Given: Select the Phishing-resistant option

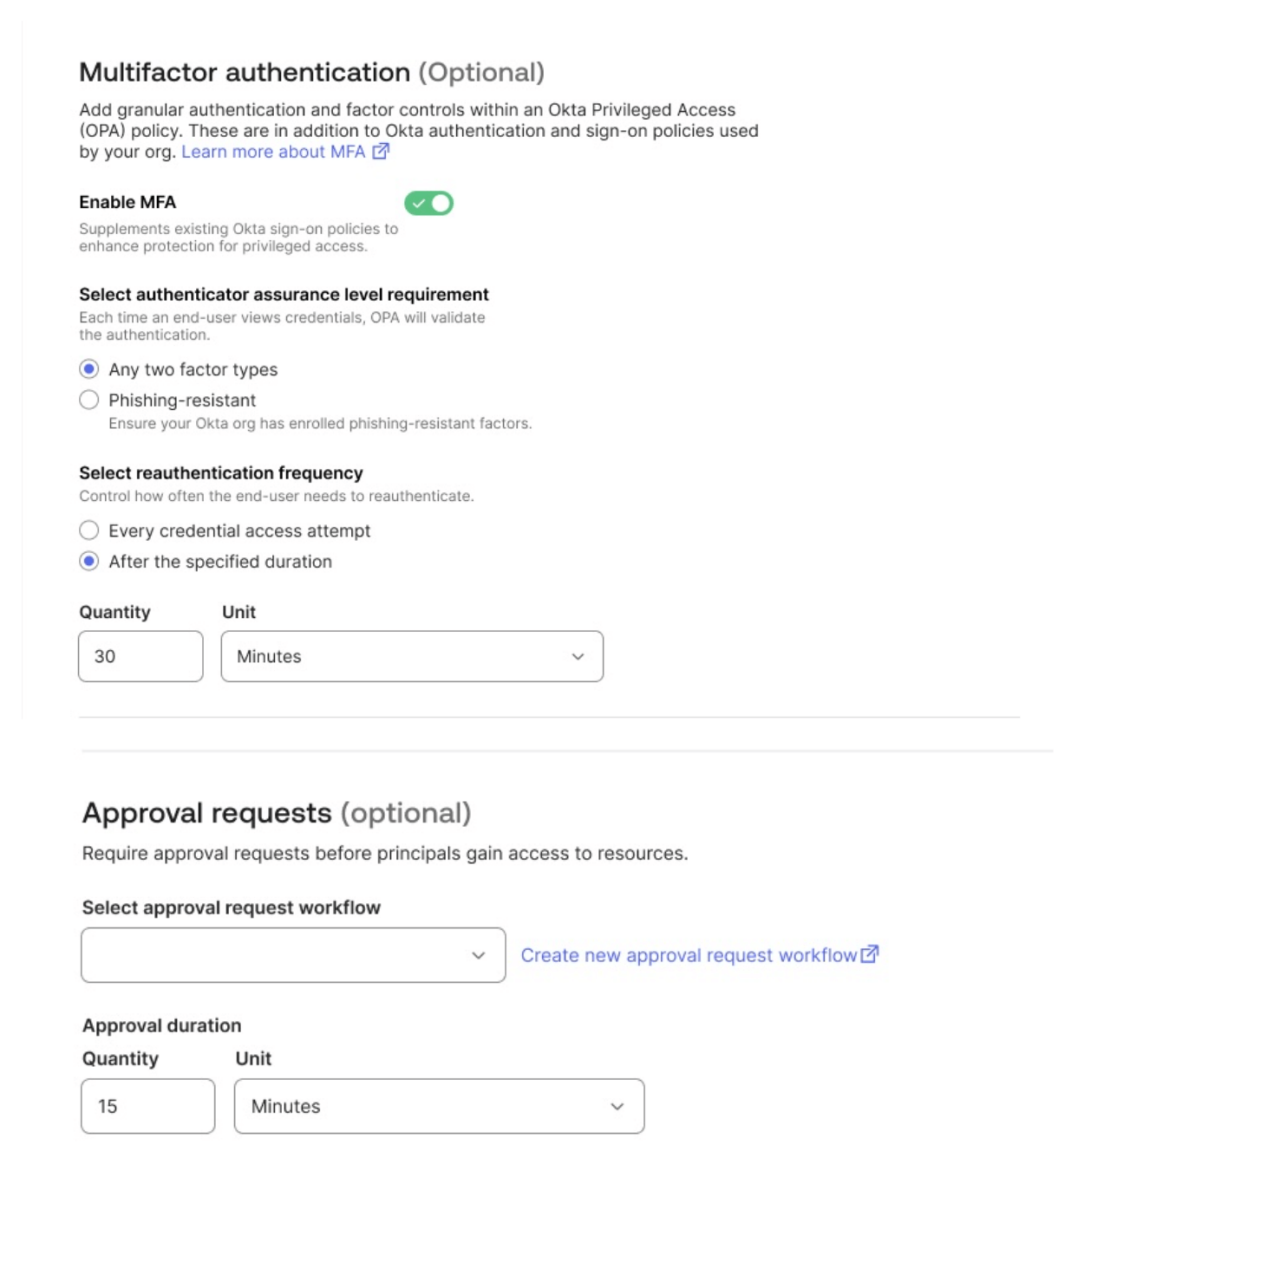Looking at the screenshot, I should click(89, 400).
